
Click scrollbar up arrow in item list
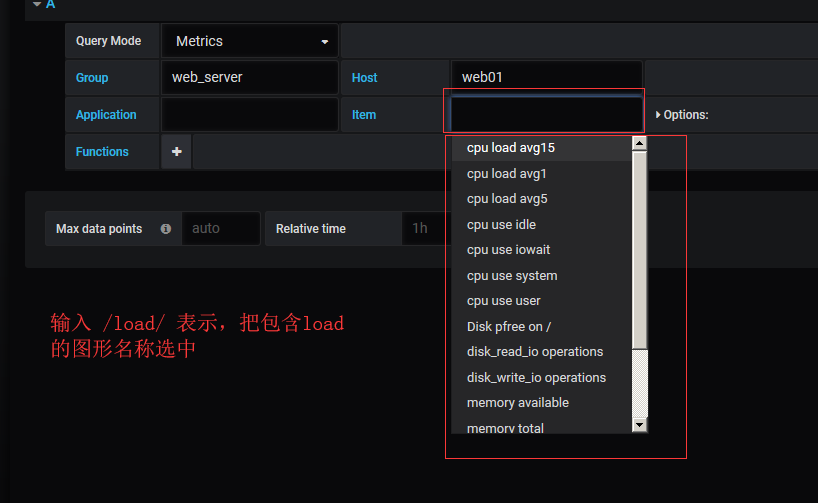coord(640,144)
